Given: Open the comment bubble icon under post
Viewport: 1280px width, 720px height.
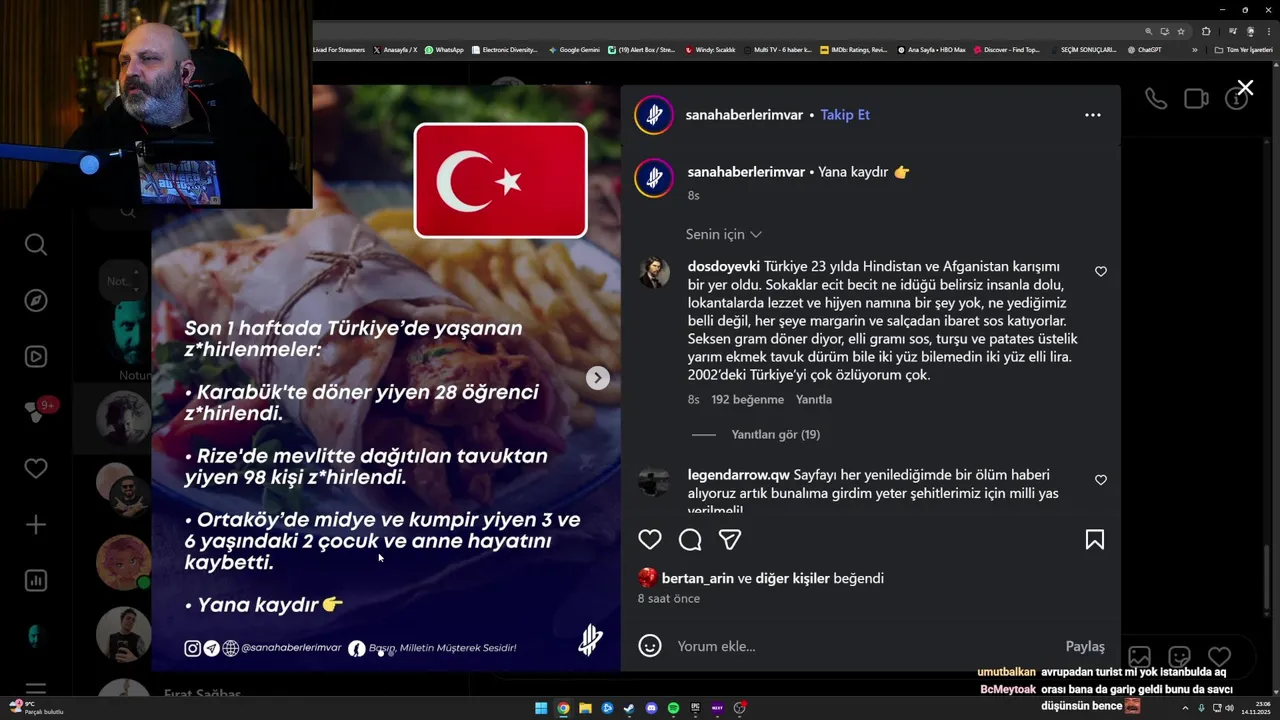Looking at the screenshot, I should click(690, 540).
